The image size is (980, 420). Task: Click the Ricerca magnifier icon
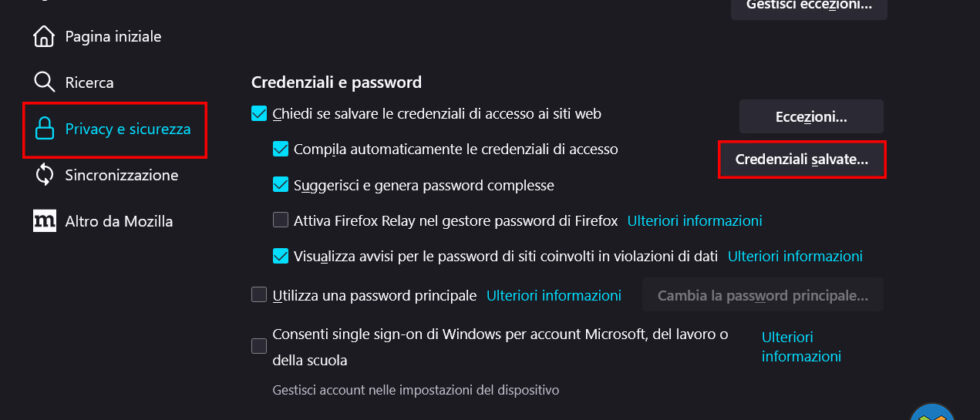pos(44,82)
